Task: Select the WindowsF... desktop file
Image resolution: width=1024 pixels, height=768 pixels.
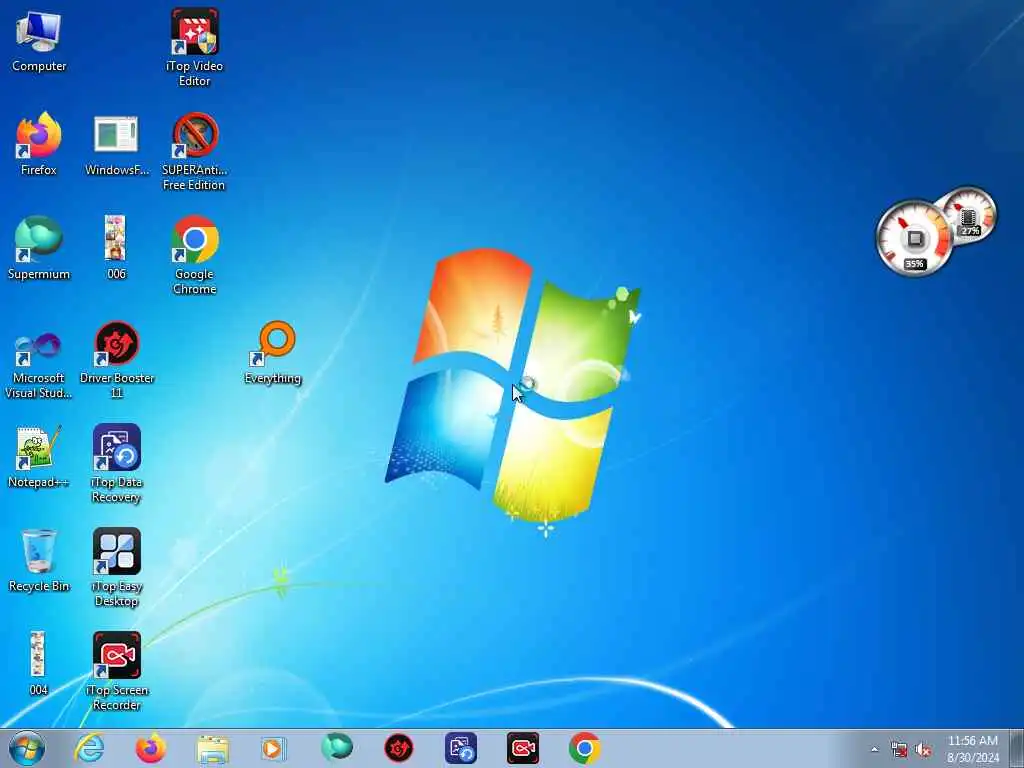Action: tap(116, 144)
